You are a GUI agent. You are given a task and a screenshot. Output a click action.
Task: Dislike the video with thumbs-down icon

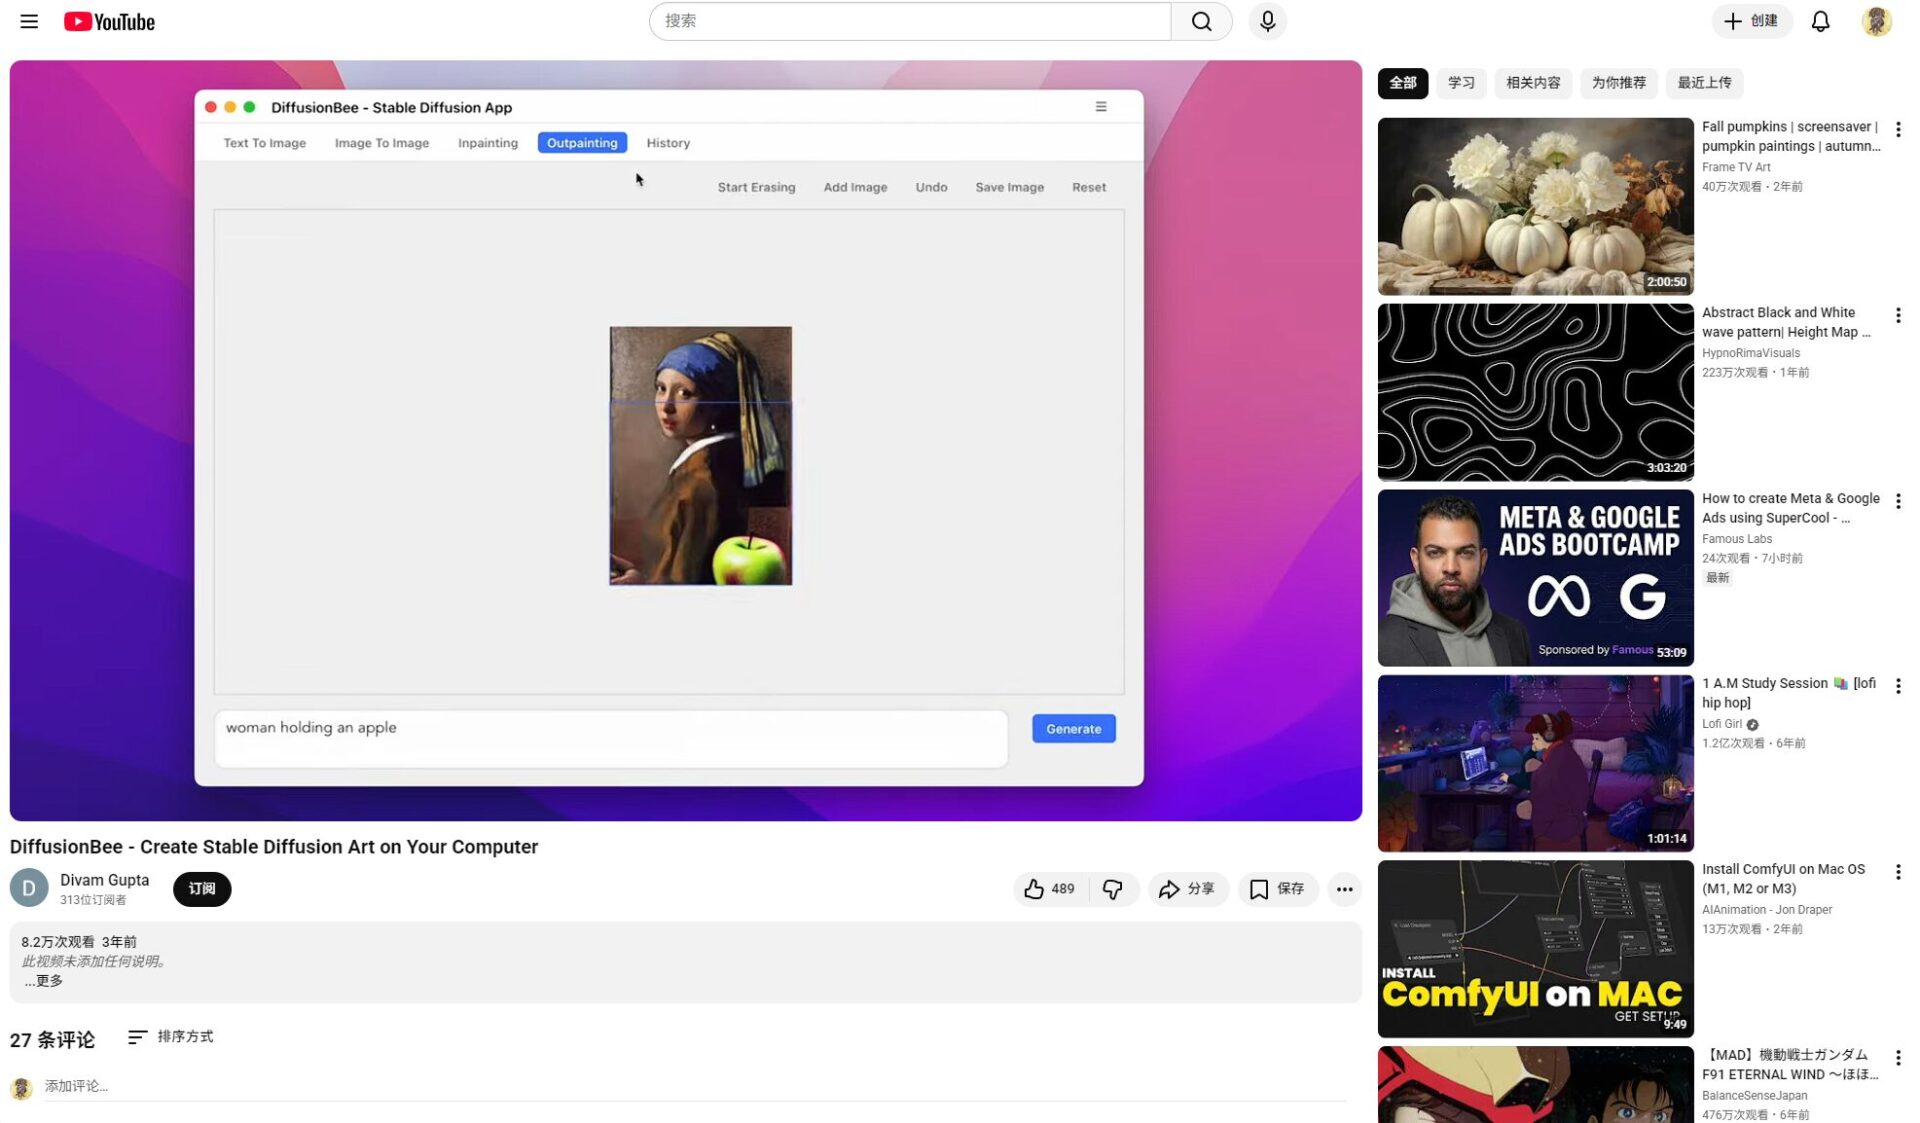click(1112, 888)
